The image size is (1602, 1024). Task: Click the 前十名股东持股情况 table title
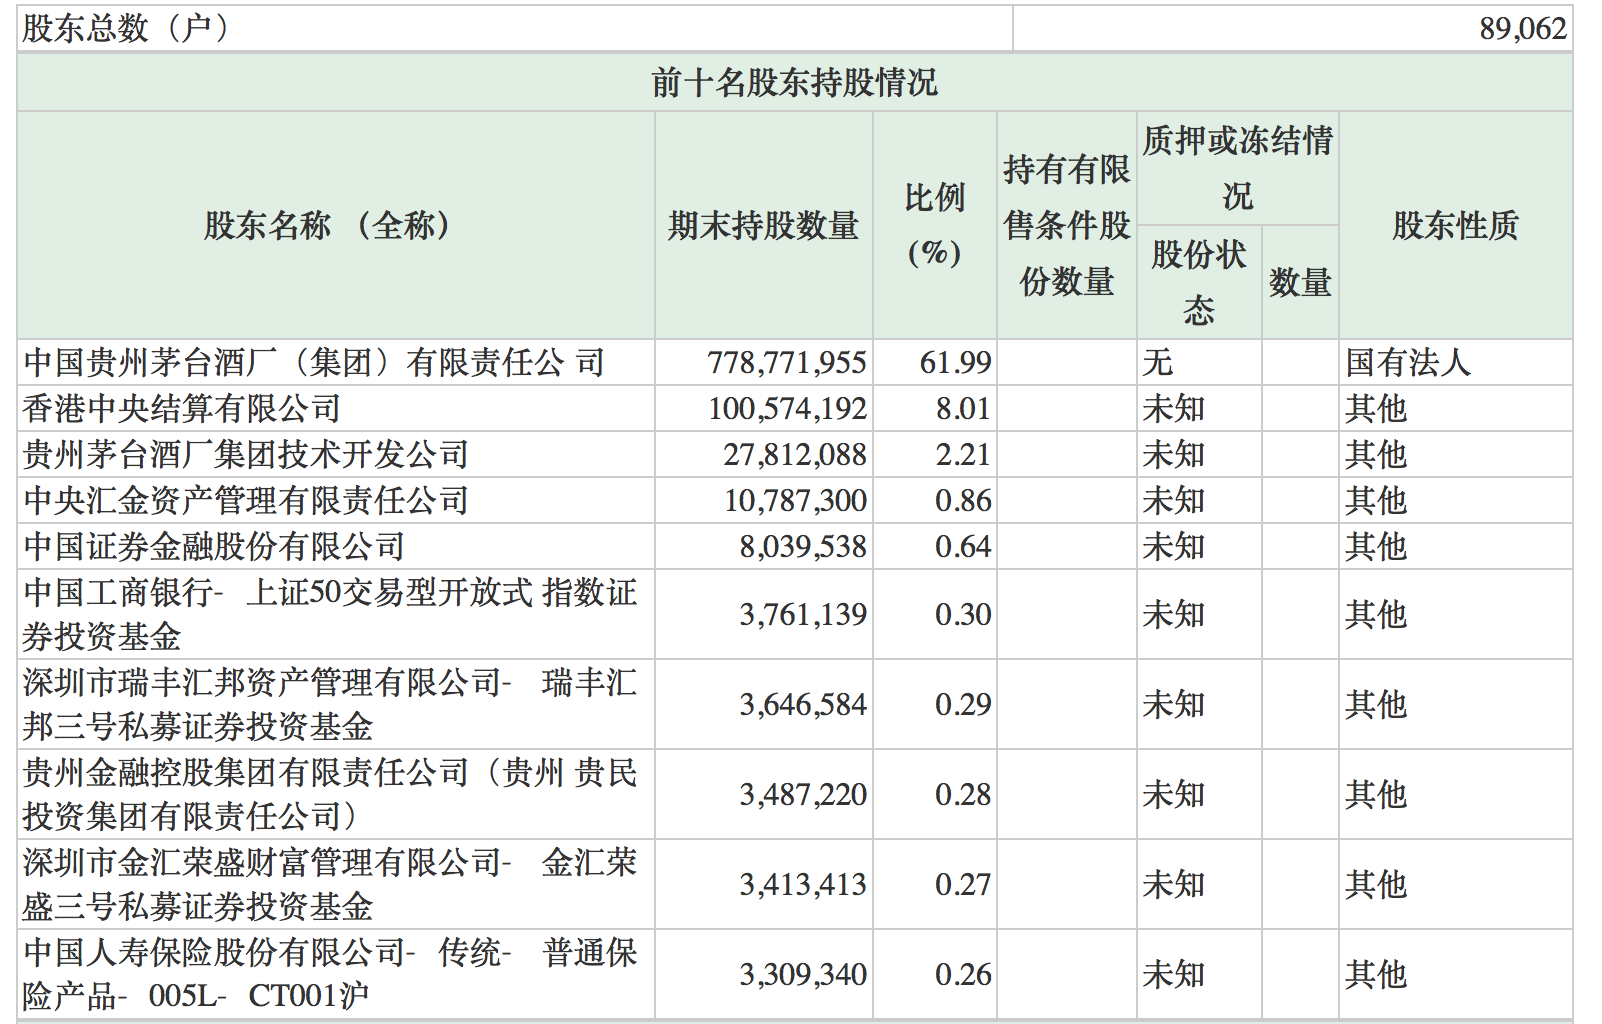pos(795,82)
